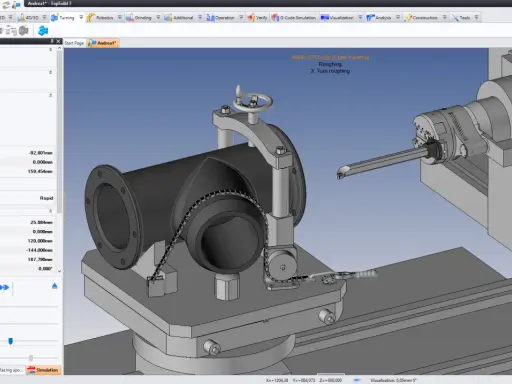Click the Operation tab icon
The height and width of the screenshot is (384, 512).
pyautogui.click(x=210, y=18)
